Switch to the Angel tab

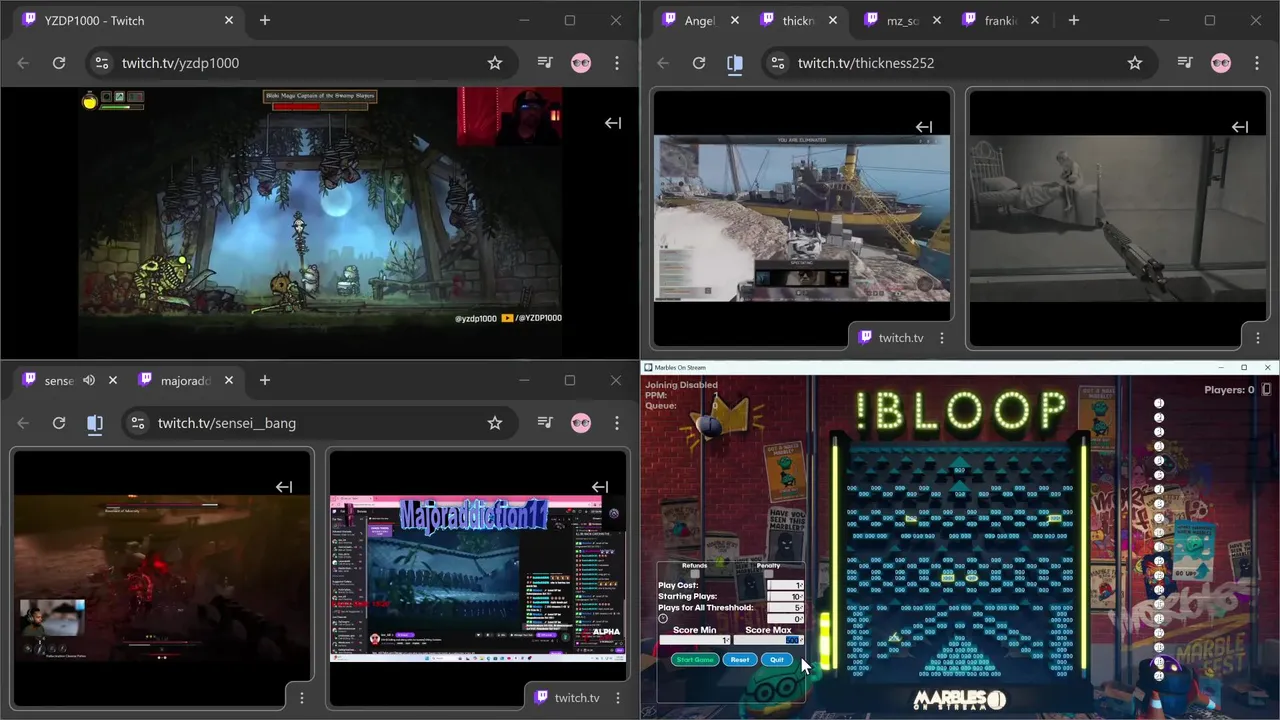(x=700, y=20)
